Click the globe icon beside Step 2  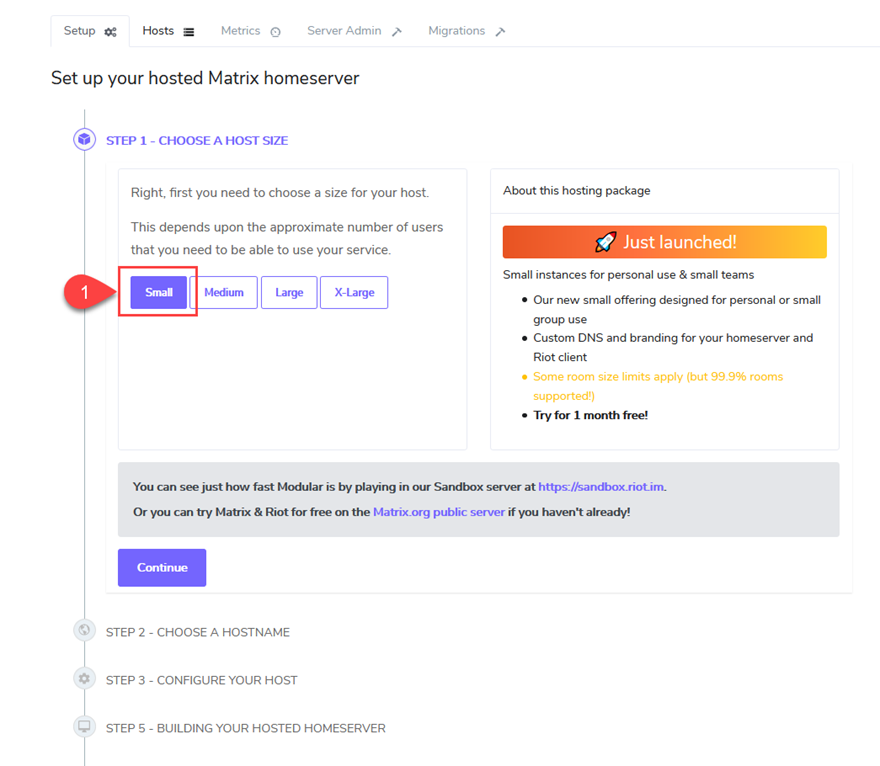coord(84,631)
